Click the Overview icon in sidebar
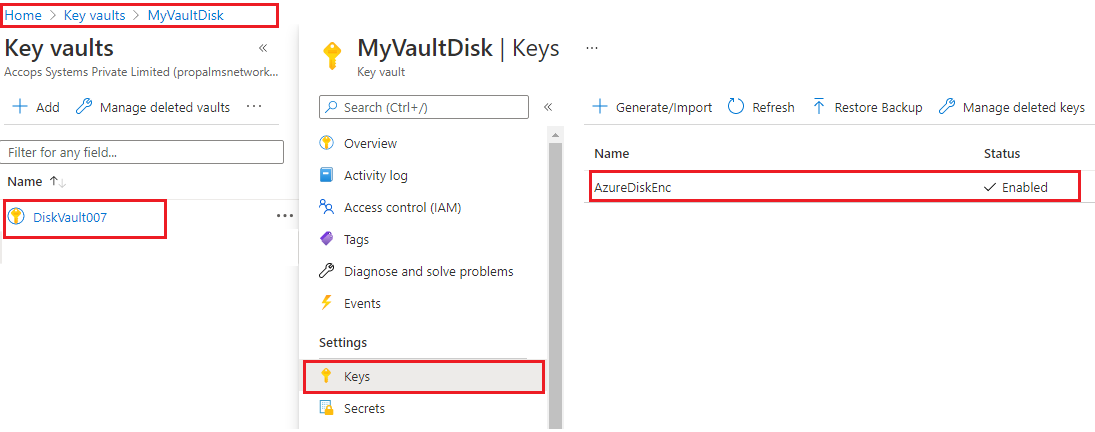Image resolution: width=1095 pixels, height=432 pixels. point(326,143)
